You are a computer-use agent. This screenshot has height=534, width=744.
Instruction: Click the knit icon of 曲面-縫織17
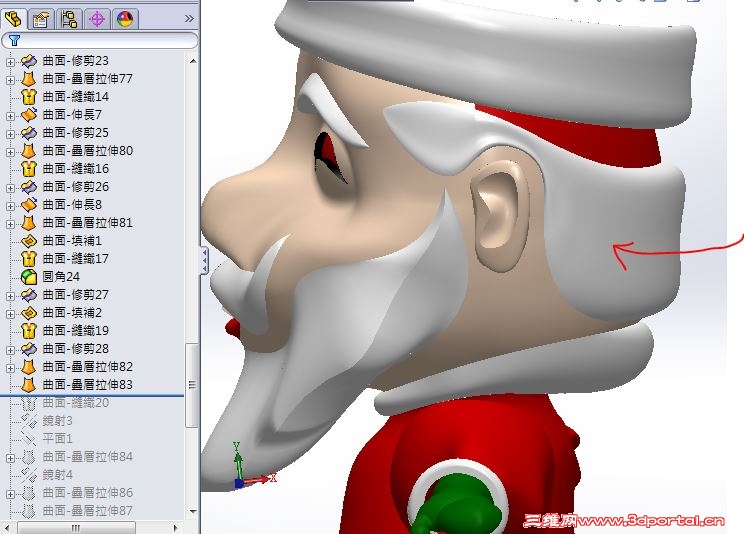pyautogui.click(x=29, y=259)
